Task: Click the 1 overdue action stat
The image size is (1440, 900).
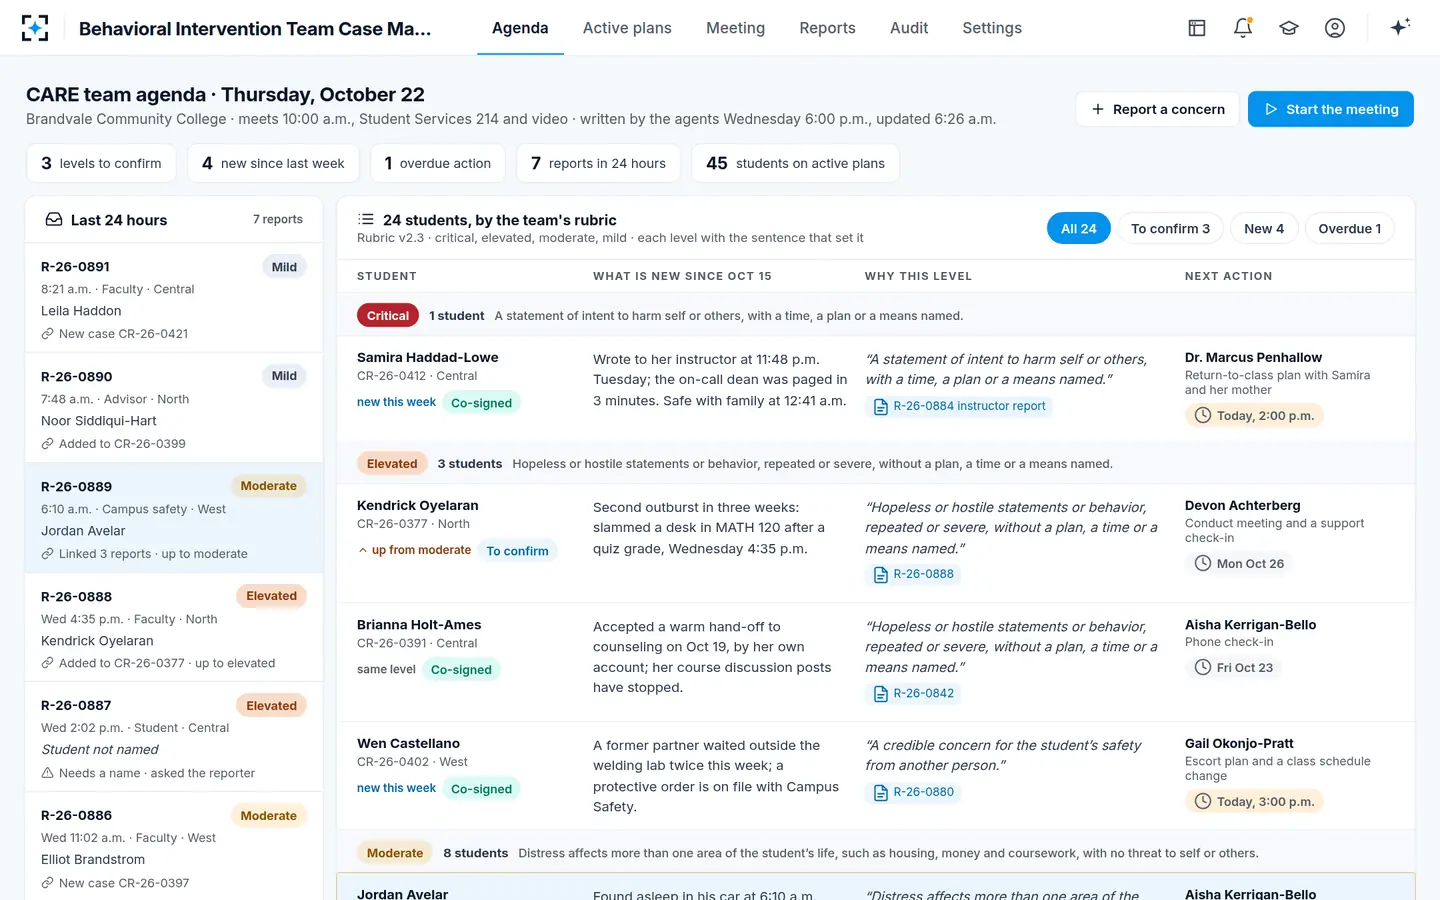Action: coord(438,163)
